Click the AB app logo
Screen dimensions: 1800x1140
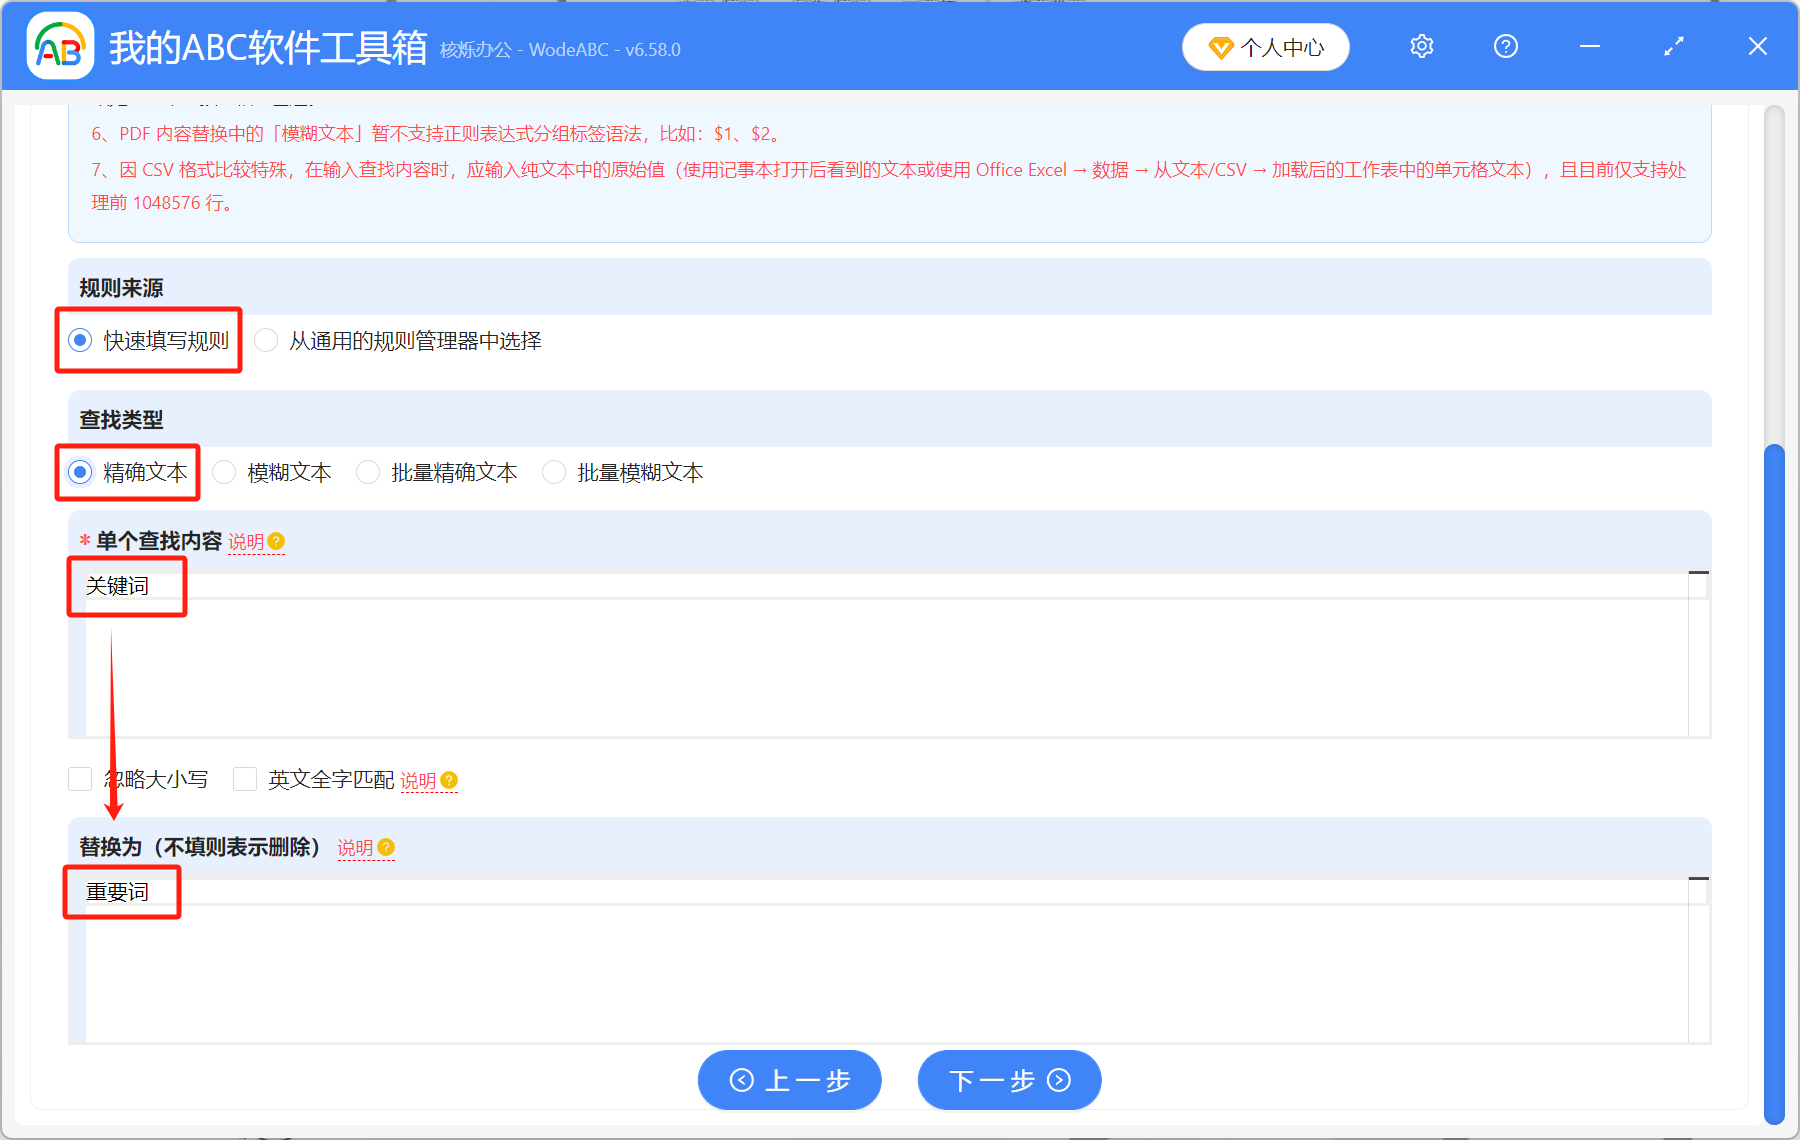[60, 46]
